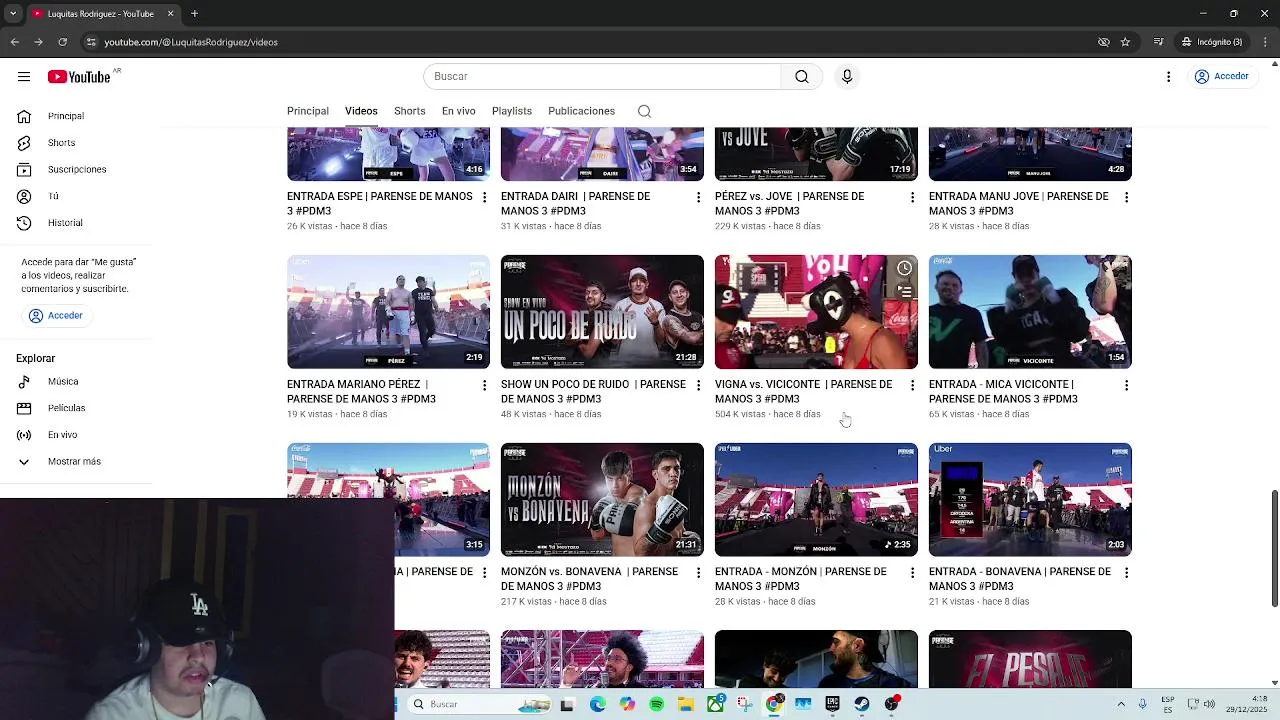This screenshot has width=1280, height=720.
Task: Add VIGNA vs. VICICONTE to queue
Action: (904, 291)
